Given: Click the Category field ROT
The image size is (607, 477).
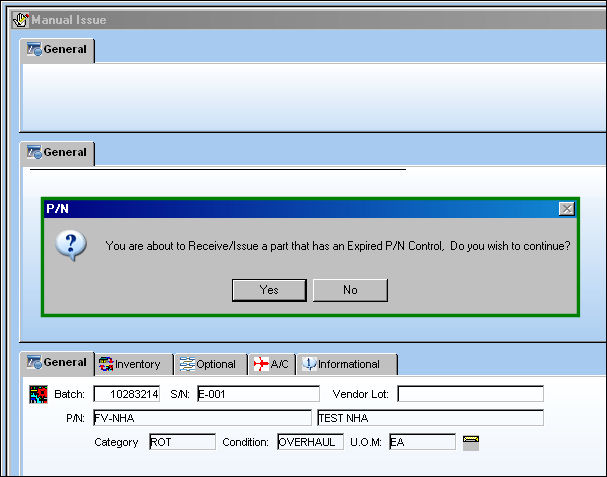Looking at the screenshot, I should 182,442.
